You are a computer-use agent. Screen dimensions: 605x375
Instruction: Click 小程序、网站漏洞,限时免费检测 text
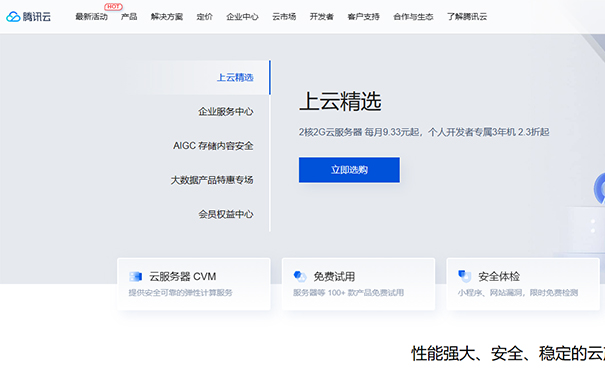click(518, 293)
